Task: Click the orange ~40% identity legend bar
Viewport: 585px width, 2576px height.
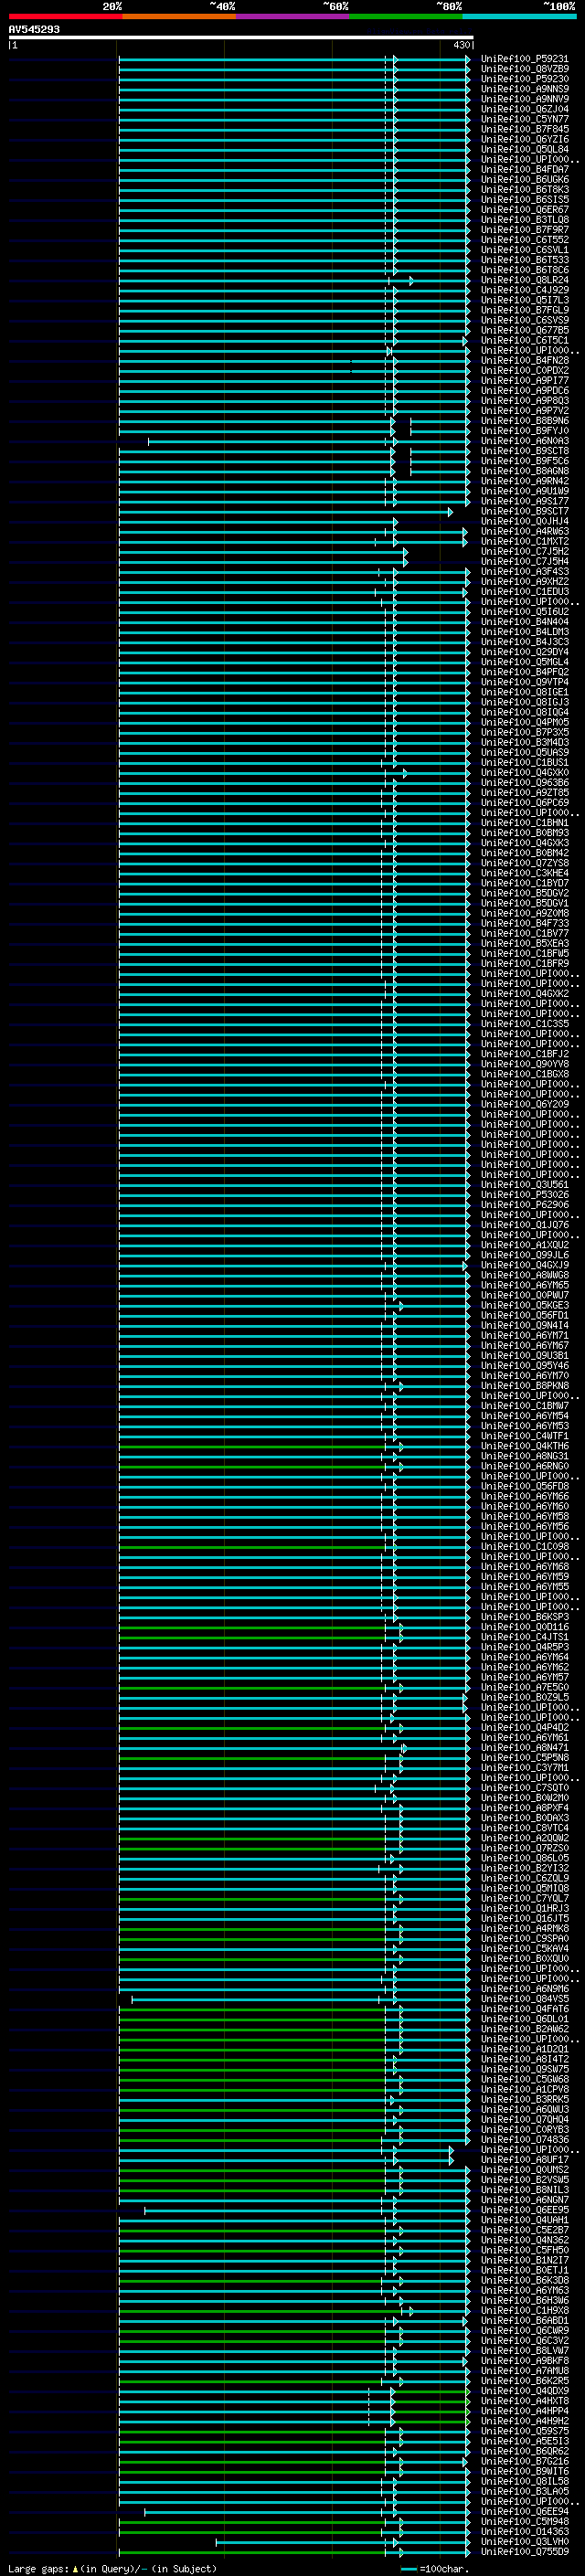Action: point(179,16)
